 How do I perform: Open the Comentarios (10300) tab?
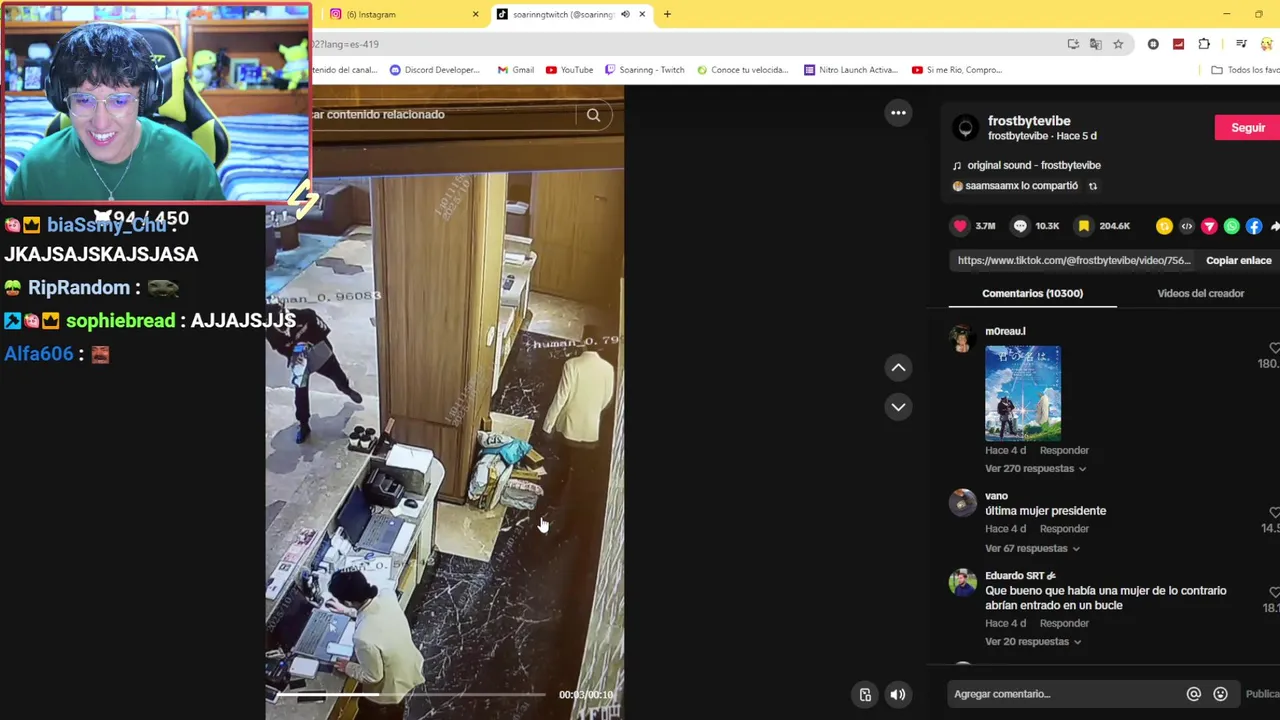(1032, 293)
